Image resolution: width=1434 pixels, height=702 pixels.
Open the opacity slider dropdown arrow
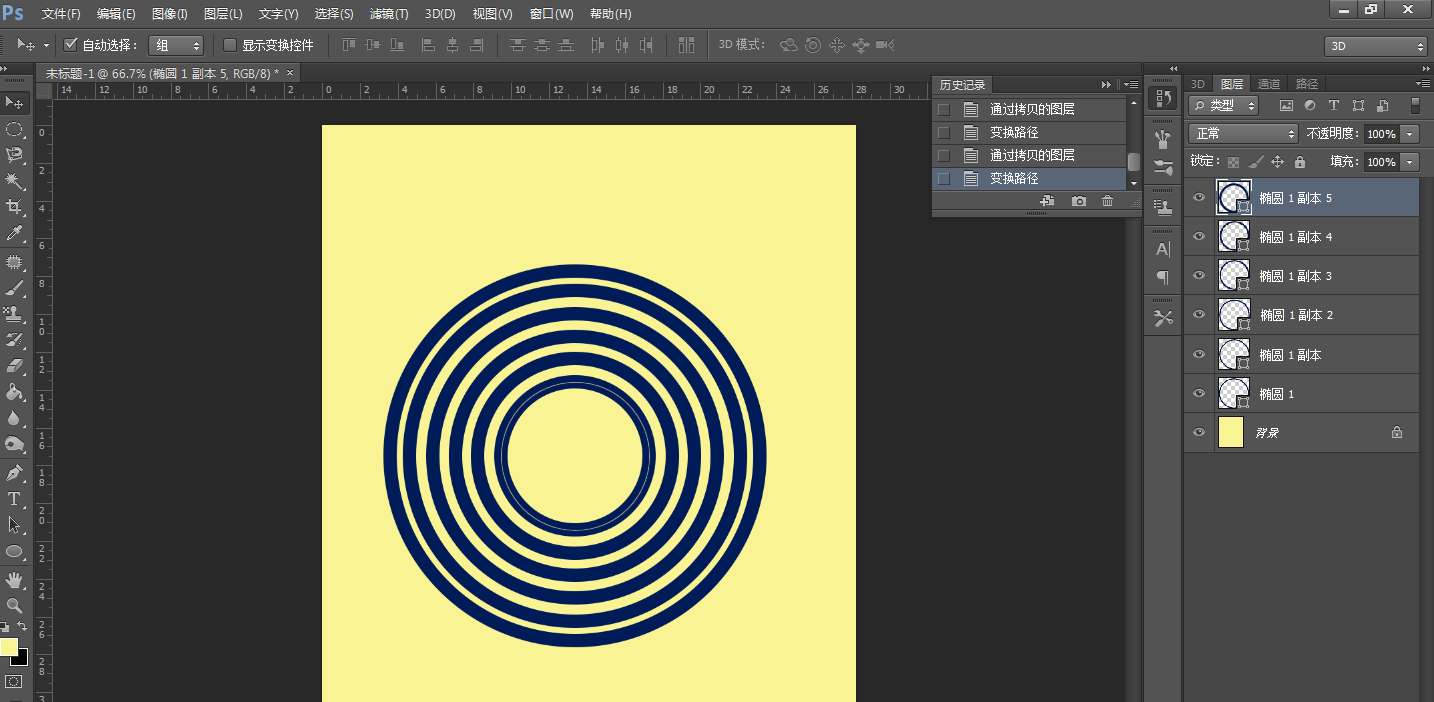(x=1410, y=134)
